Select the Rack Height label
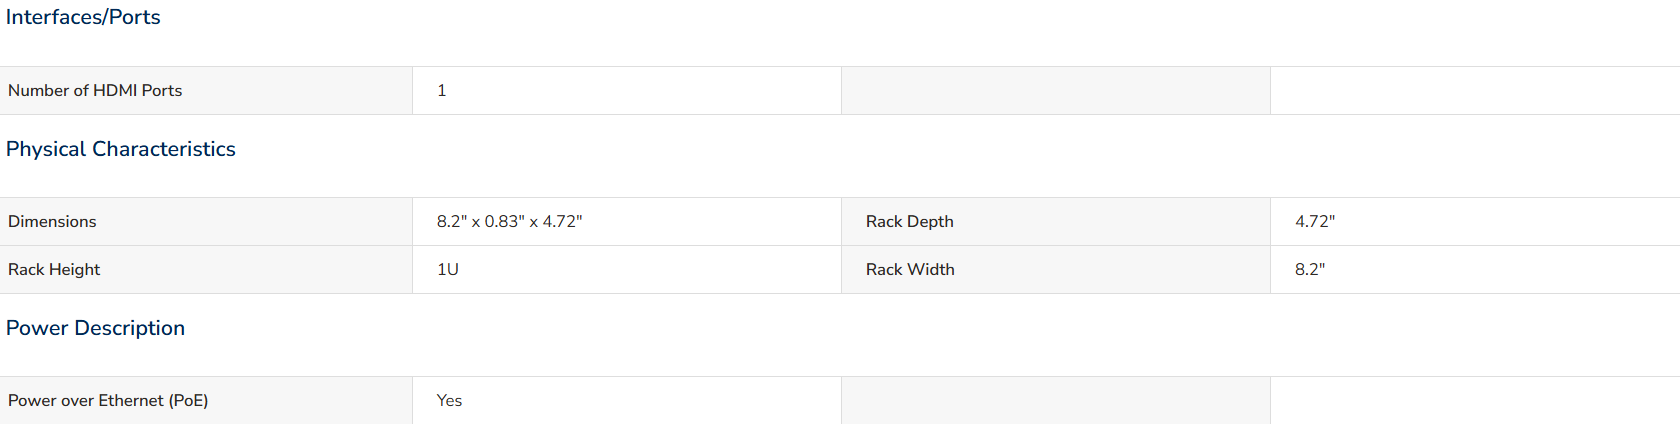1680x424 pixels. 54,269
